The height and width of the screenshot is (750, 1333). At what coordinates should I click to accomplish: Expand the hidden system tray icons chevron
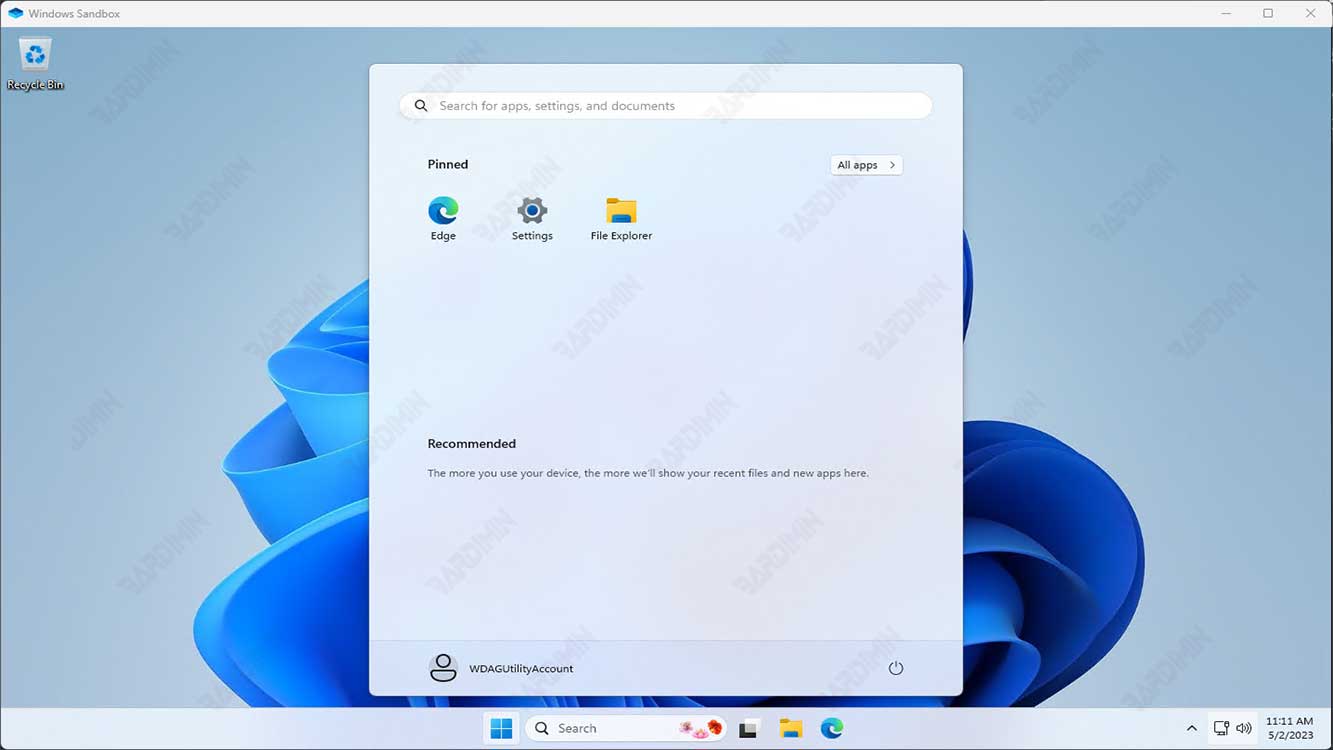1191,728
